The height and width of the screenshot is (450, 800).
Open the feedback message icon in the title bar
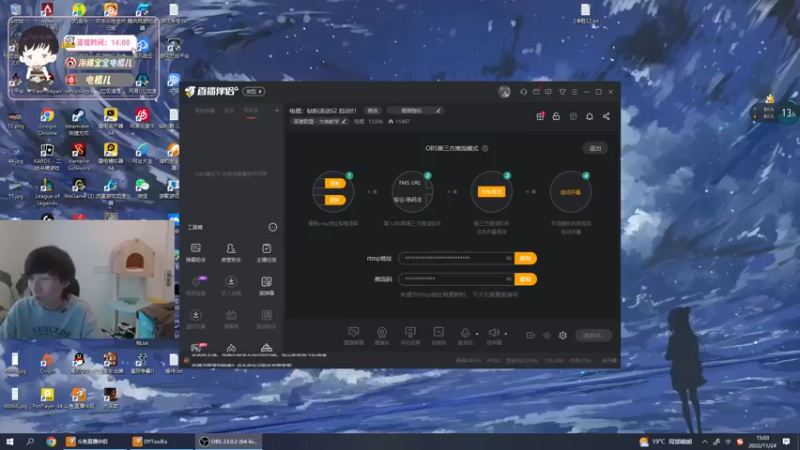(548, 92)
